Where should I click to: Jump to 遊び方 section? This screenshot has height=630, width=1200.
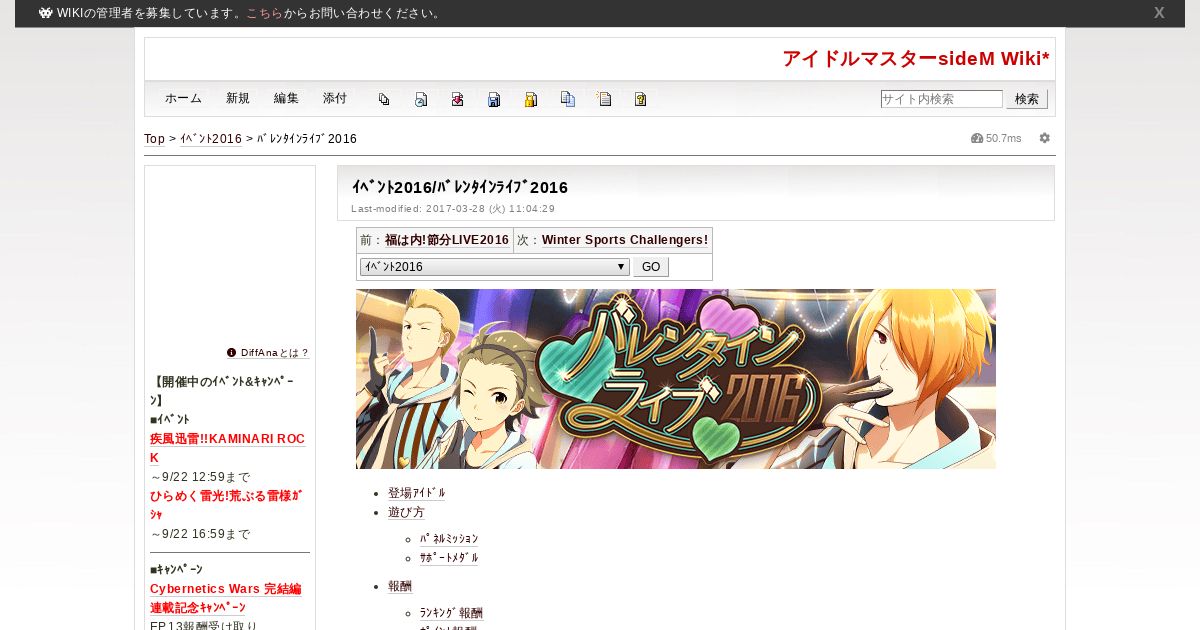406,512
